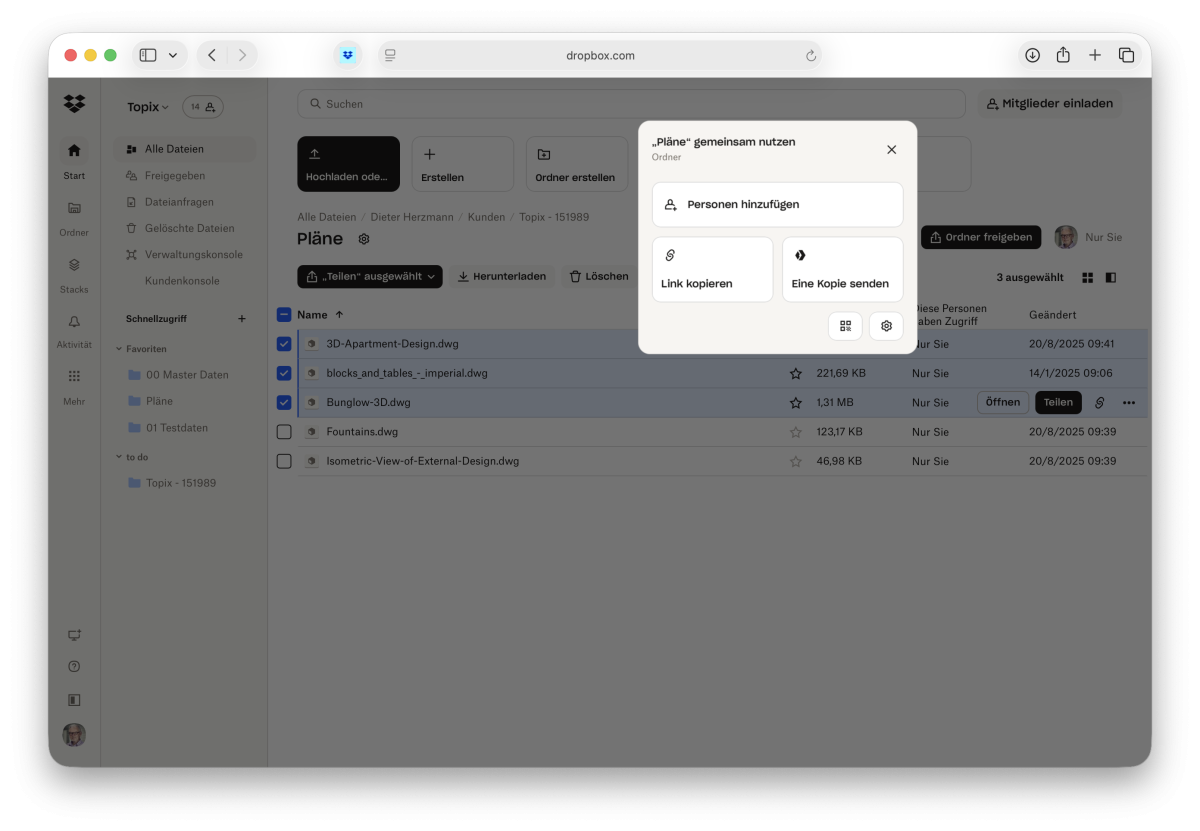Open the QR code icon in the share dialog
This screenshot has width=1200, height=831.
pyautogui.click(x=845, y=326)
